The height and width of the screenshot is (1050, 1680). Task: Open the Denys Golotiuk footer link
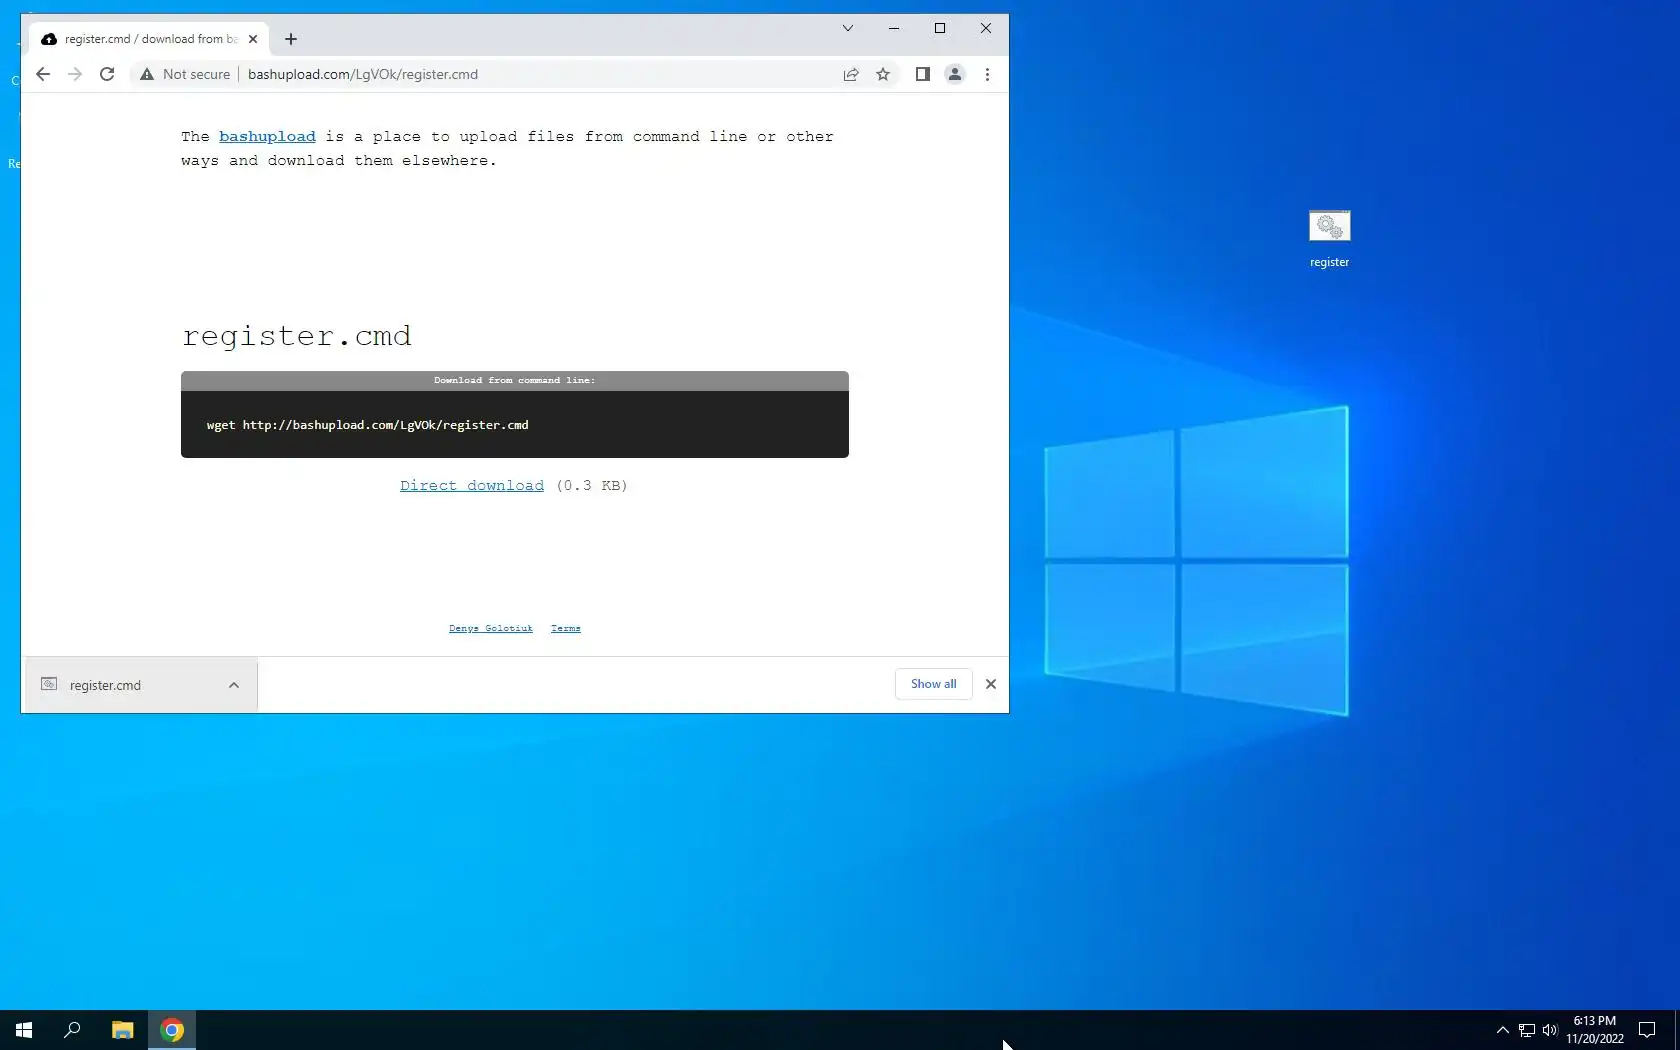point(491,628)
